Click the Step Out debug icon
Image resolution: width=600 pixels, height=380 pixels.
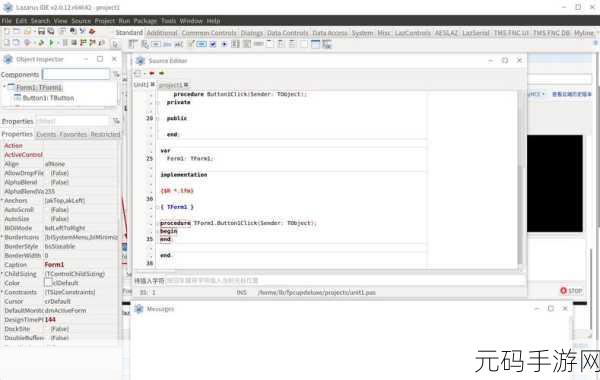pos(101,43)
